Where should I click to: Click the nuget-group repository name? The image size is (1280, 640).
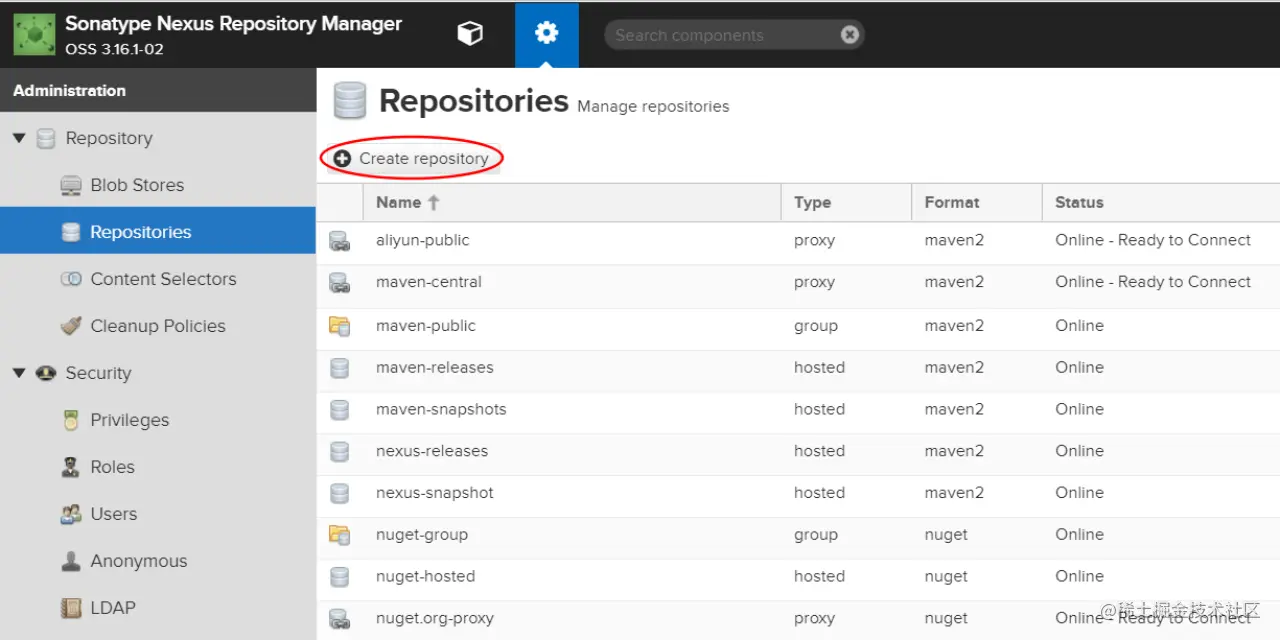click(x=422, y=535)
